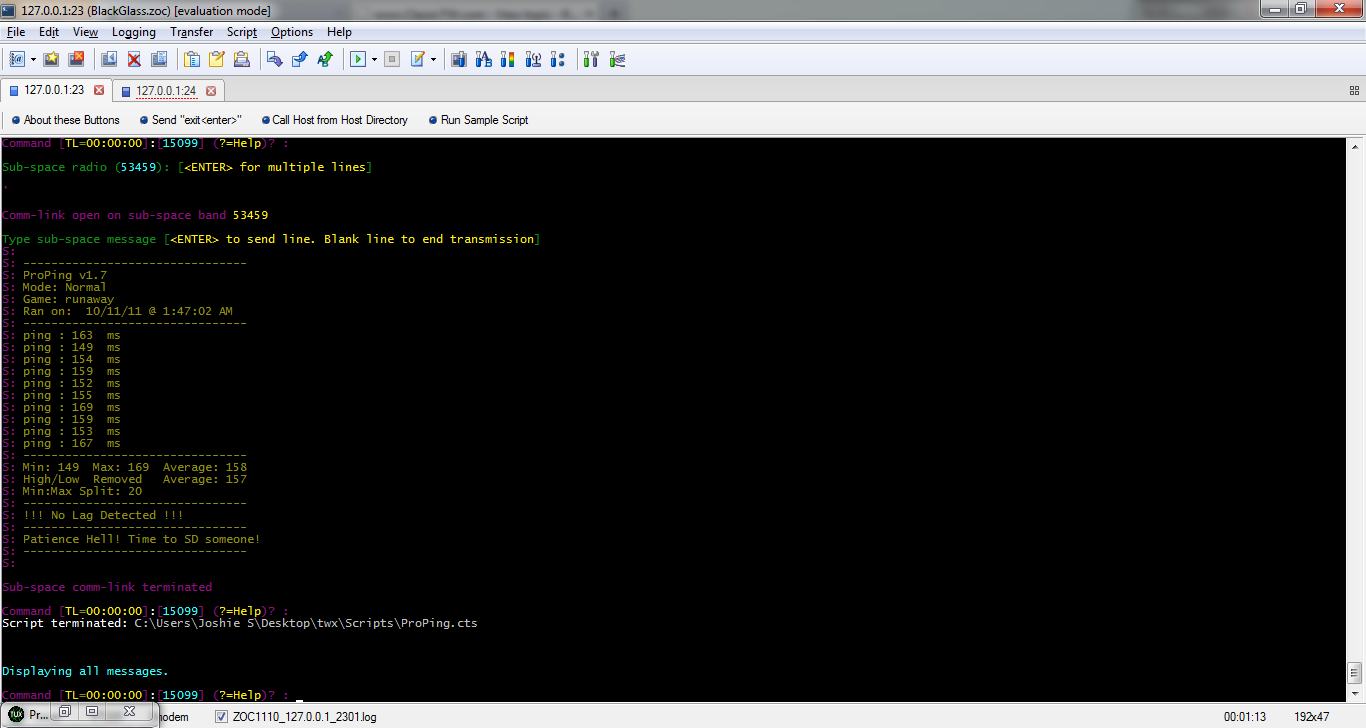The width and height of the screenshot is (1366, 728).
Task: Expand the run-script dropdown arrow
Action: pyautogui.click(x=374, y=59)
